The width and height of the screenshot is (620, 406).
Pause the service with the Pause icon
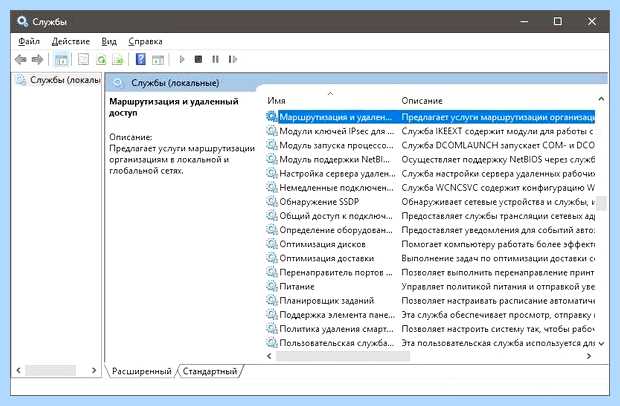tap(215, 59)
